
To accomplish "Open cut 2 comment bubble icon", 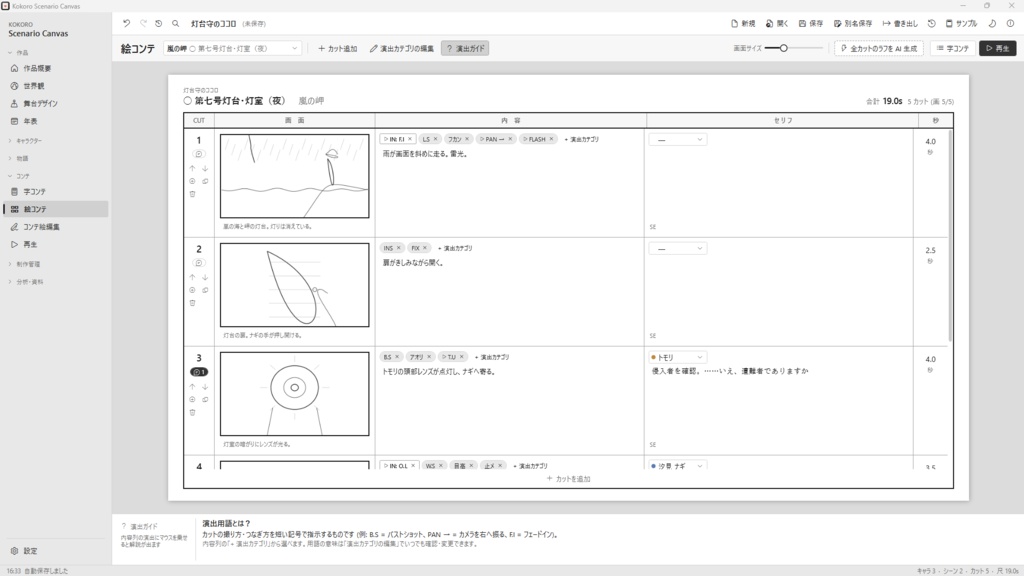I will 199,263.
